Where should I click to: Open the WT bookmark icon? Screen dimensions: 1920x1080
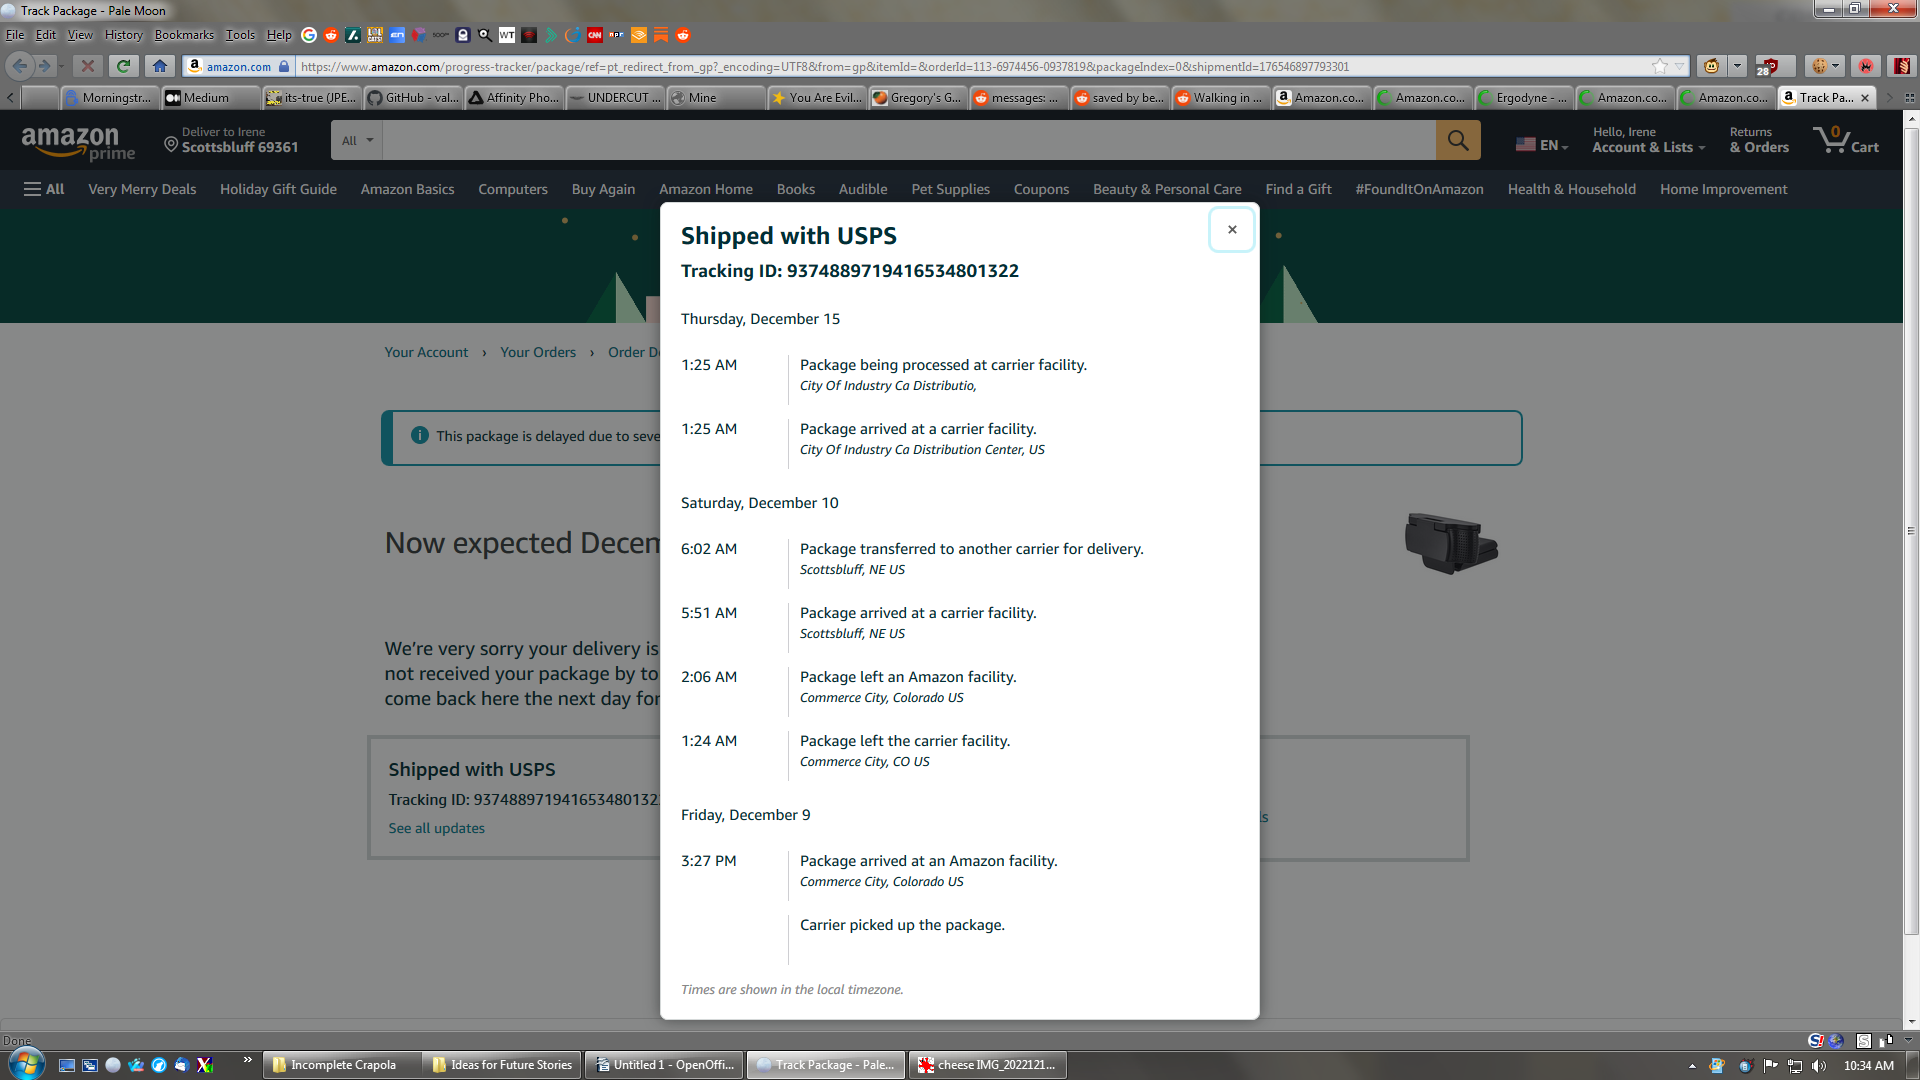pyautogui.click(x=507, y=35)
